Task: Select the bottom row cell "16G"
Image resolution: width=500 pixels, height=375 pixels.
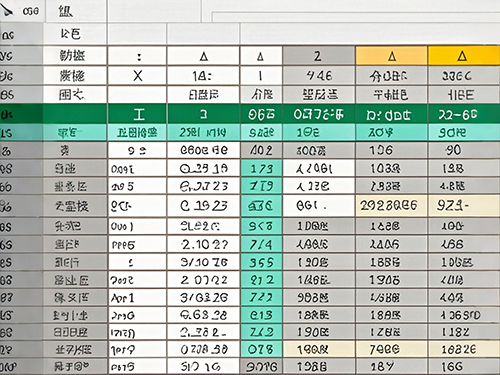Action: [x=464, y=366]
